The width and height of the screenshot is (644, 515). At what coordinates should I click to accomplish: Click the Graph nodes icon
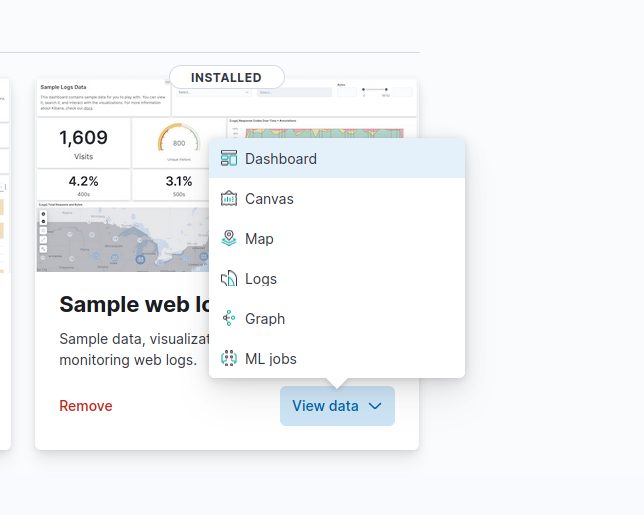coord(229,318)
